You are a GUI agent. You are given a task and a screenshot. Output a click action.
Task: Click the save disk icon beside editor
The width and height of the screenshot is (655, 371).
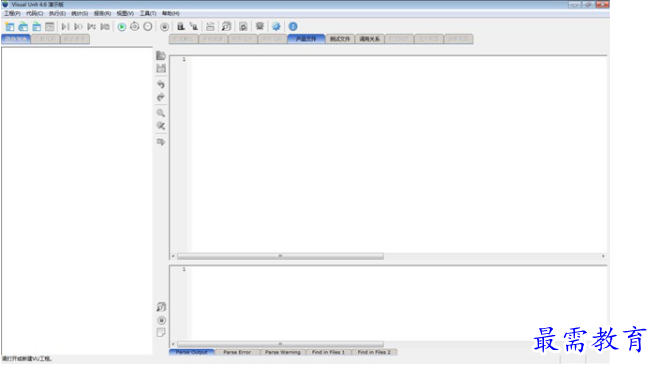coord(161,69)
